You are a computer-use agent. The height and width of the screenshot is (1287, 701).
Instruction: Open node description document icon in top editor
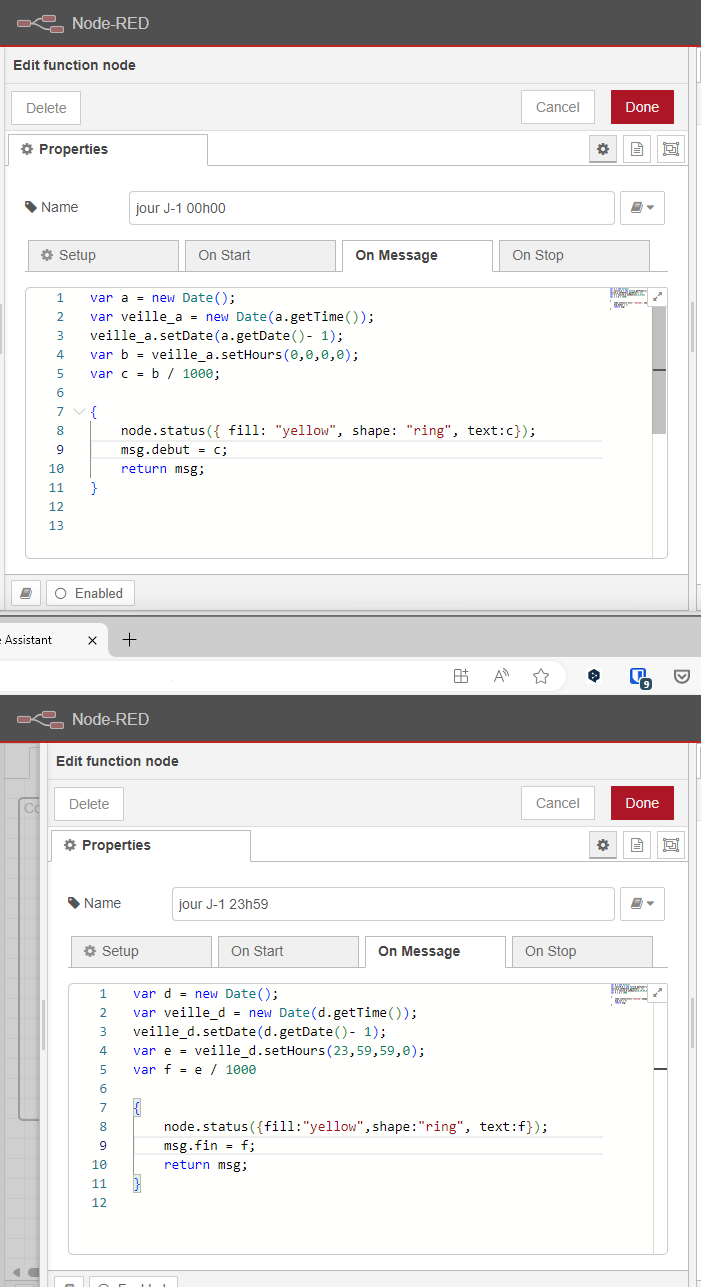click(x=636, y=149)
